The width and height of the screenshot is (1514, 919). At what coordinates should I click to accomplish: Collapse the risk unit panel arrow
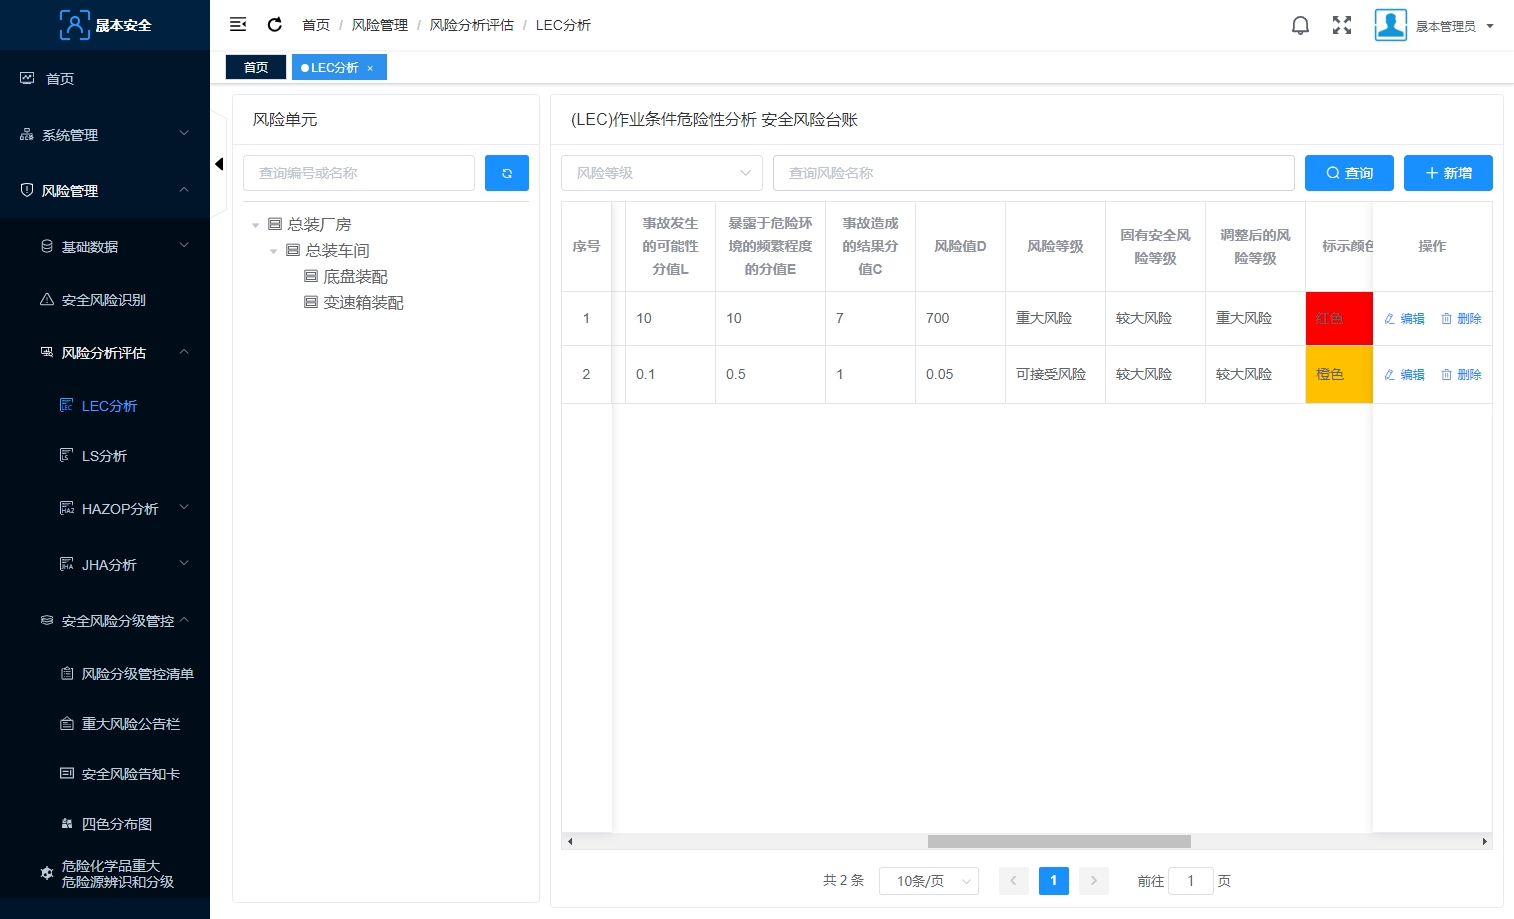[x=219, y=164]
